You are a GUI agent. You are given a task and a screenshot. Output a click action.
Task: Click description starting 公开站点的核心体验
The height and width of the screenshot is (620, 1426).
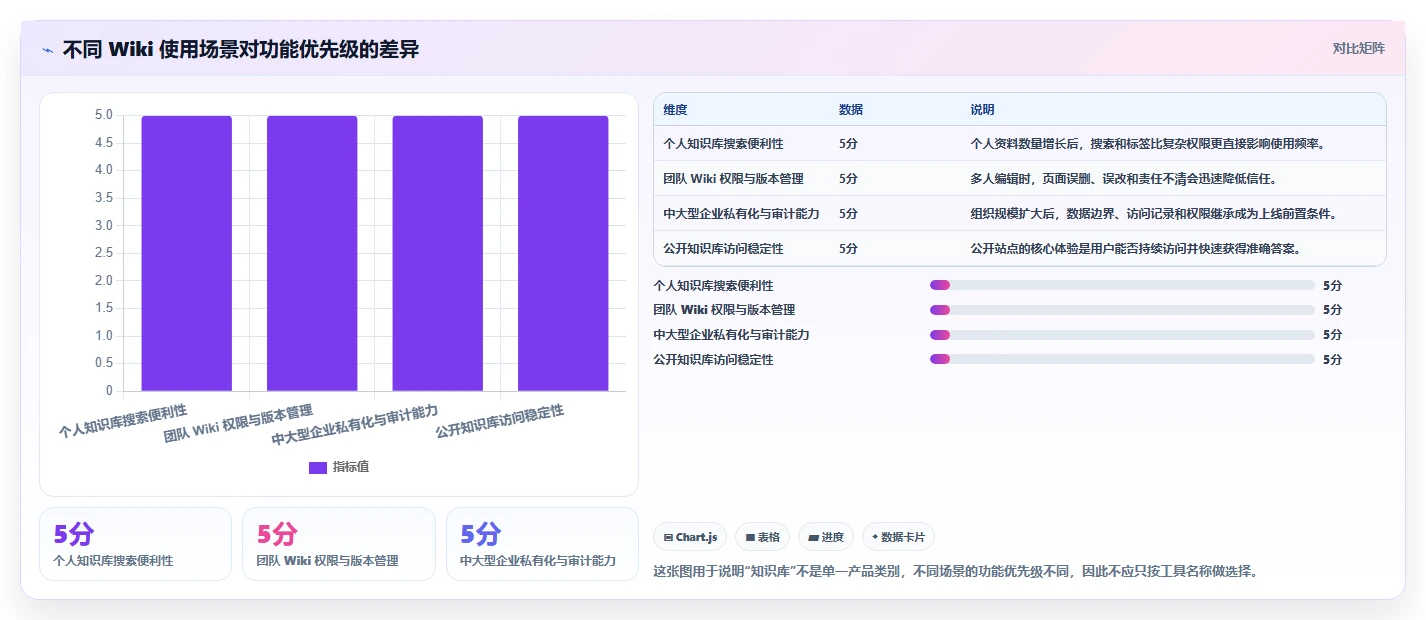1135,249
